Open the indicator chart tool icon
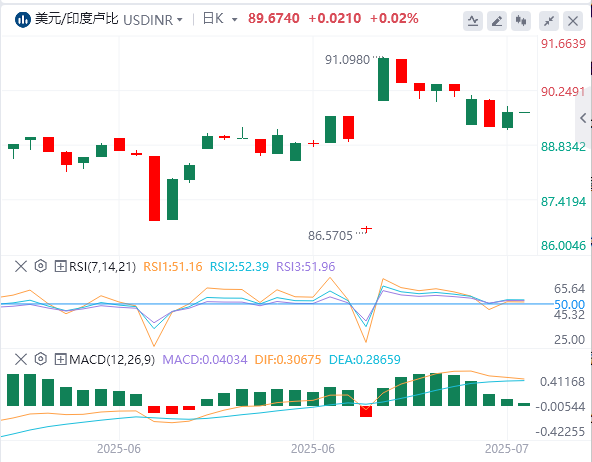Screen dimensions: 592x462 coord(473,21)
